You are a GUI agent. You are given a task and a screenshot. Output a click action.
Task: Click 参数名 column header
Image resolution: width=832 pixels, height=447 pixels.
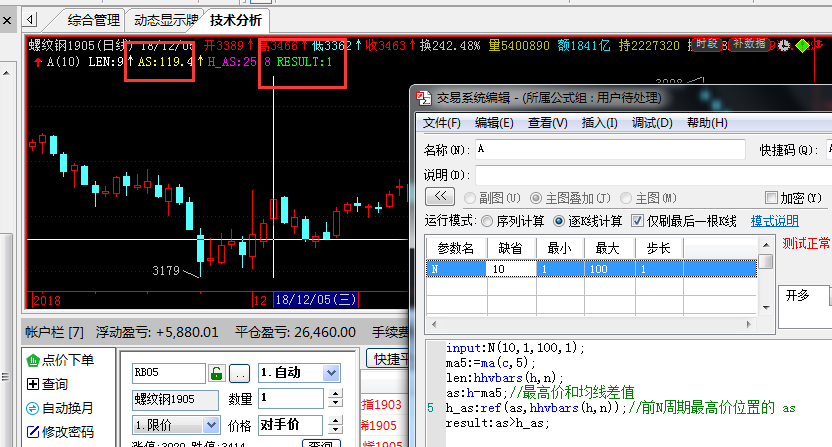[456, 248]
